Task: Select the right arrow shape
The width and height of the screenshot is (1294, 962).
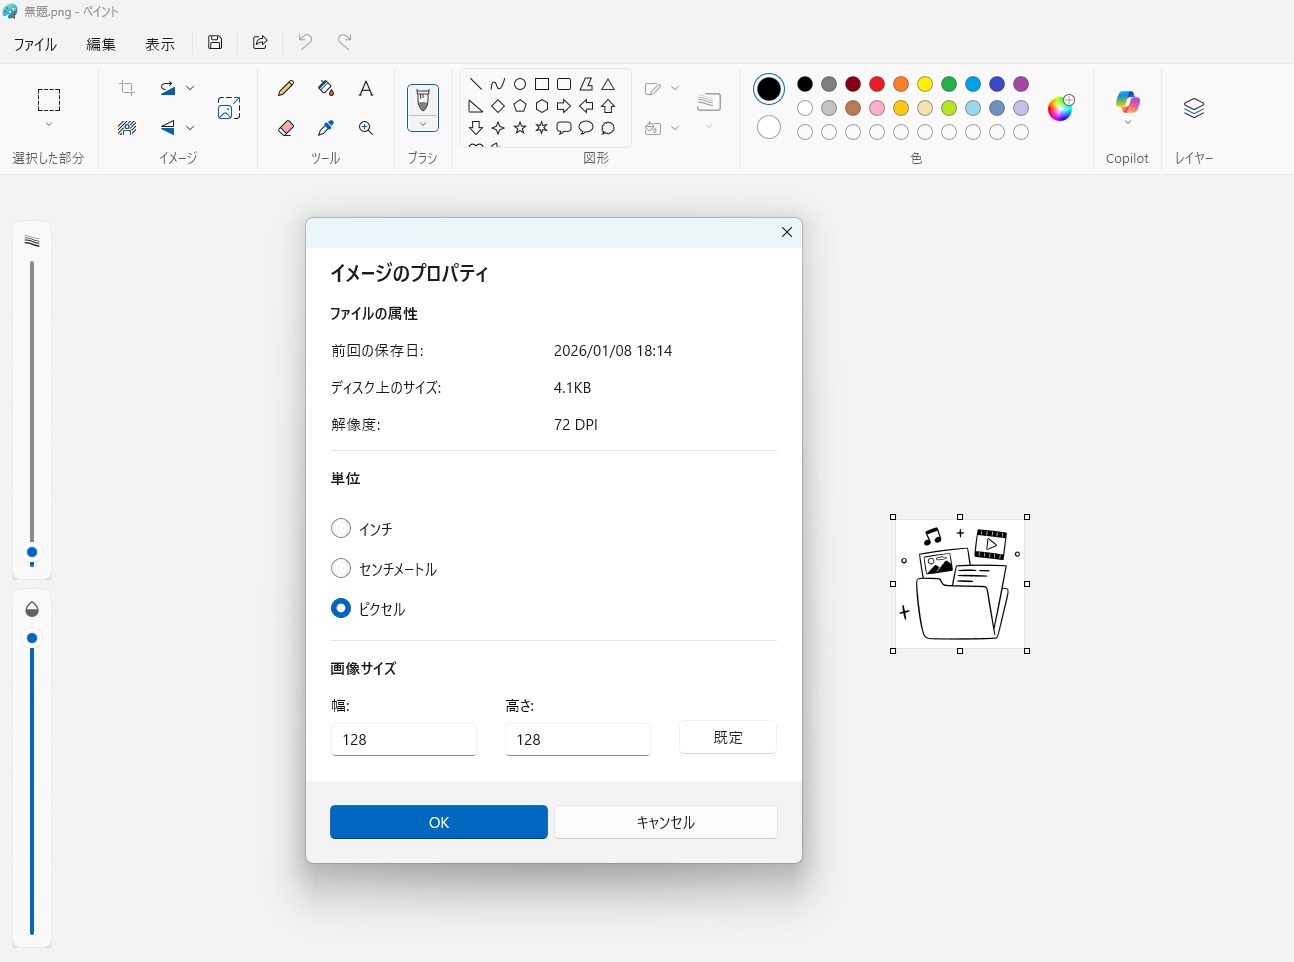Action: click(x=564, y=106)
